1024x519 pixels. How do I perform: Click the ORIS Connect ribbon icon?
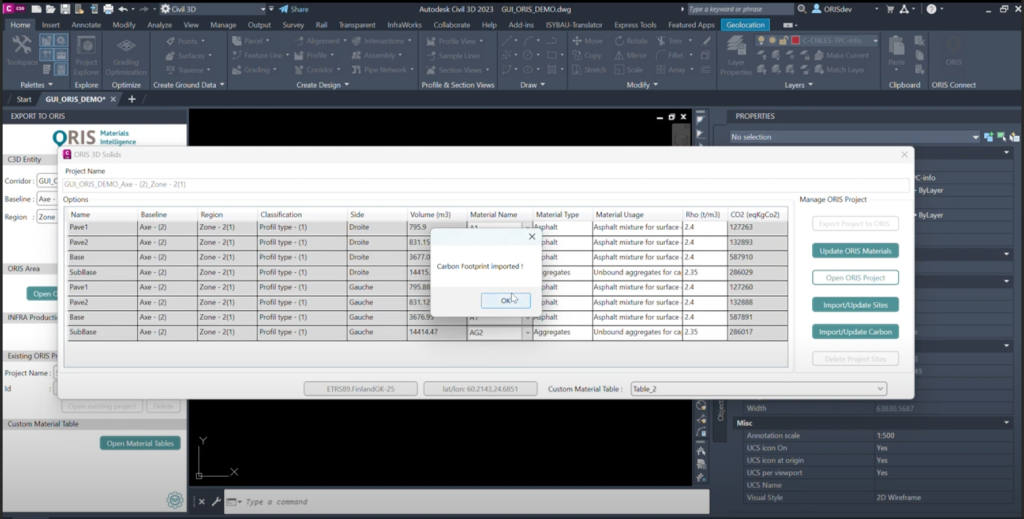pos(952,54)
